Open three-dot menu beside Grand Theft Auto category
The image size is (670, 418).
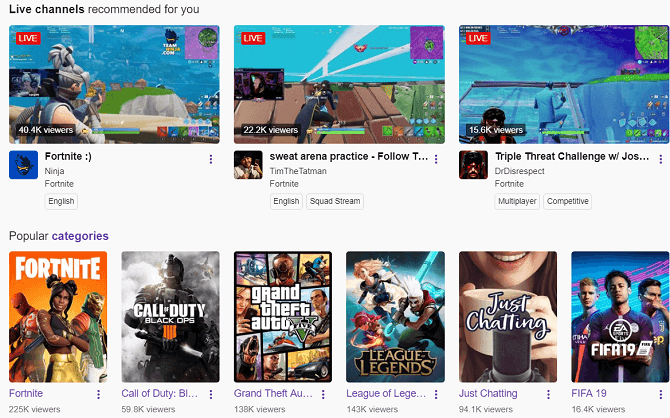(x=323, y=395)
